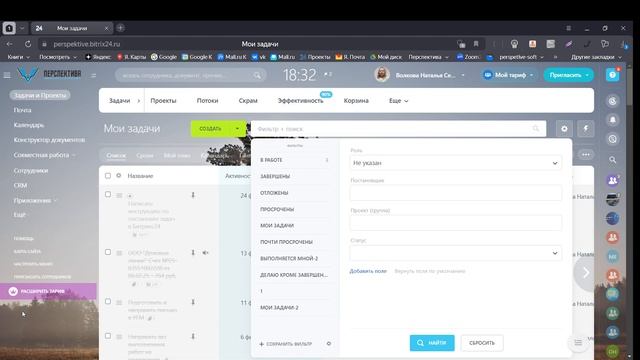
Task: Open robots lightning bolt button
Action: [x=586, y=129]
